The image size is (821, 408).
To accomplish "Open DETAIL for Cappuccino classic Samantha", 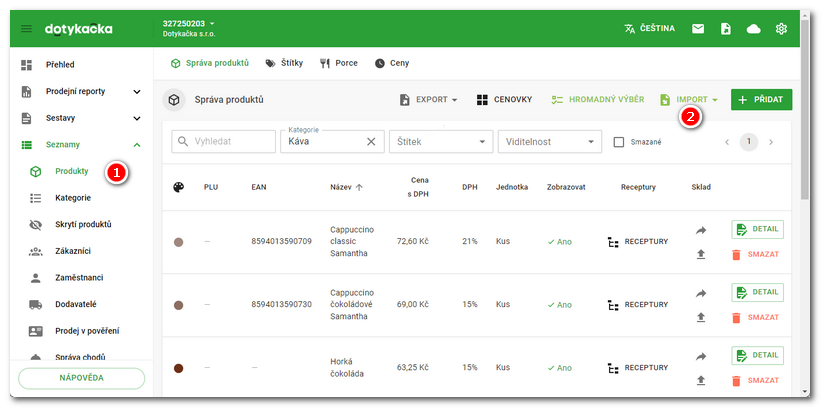I will pos(758,229).
